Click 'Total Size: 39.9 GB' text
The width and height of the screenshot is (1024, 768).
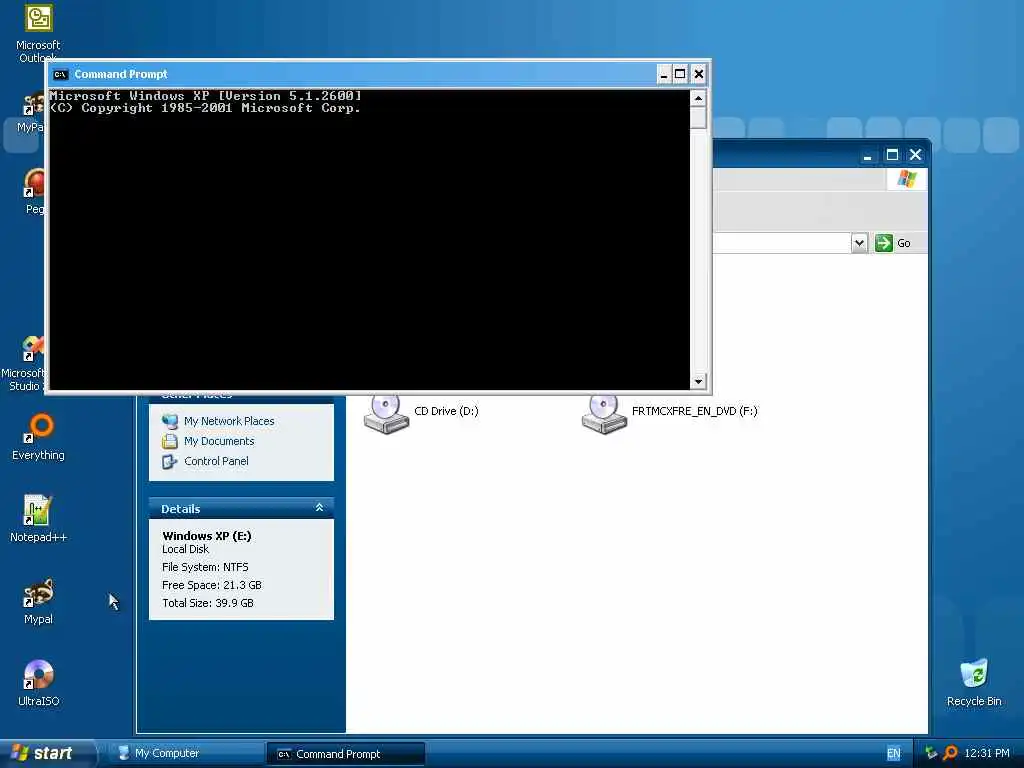click(x=208, y=603)
